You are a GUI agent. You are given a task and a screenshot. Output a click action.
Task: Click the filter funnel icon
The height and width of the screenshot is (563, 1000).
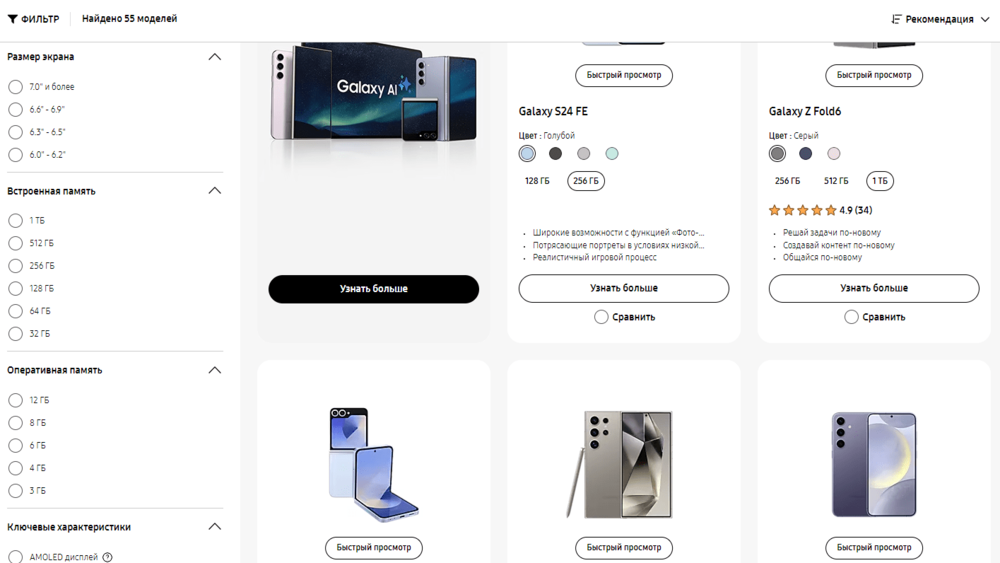pyautogui.click(x=12, y=19)
